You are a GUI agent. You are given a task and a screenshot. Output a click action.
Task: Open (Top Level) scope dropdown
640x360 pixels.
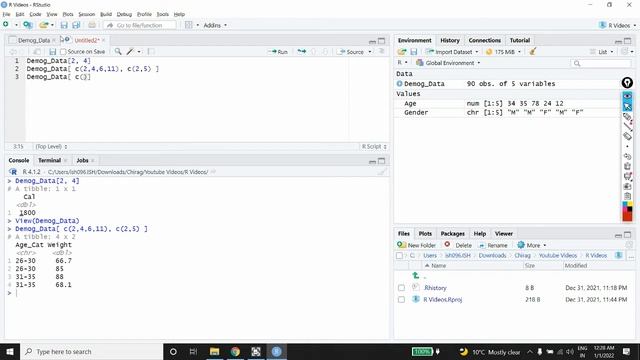tap(51, 147)
